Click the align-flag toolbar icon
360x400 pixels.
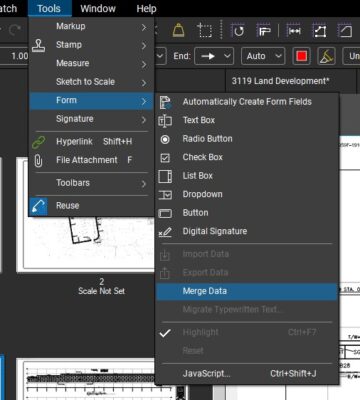tap(264, 31)
